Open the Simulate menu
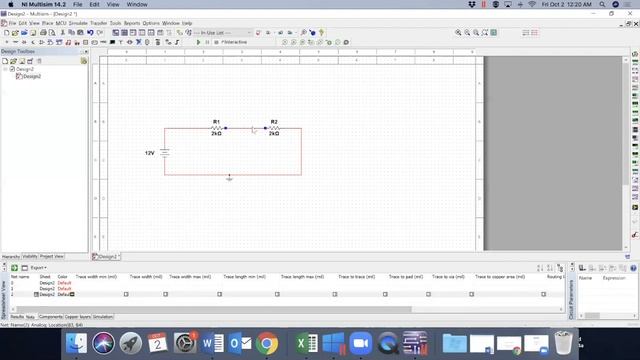Viewport: 640px width, 360px height. tap(78, 23)
